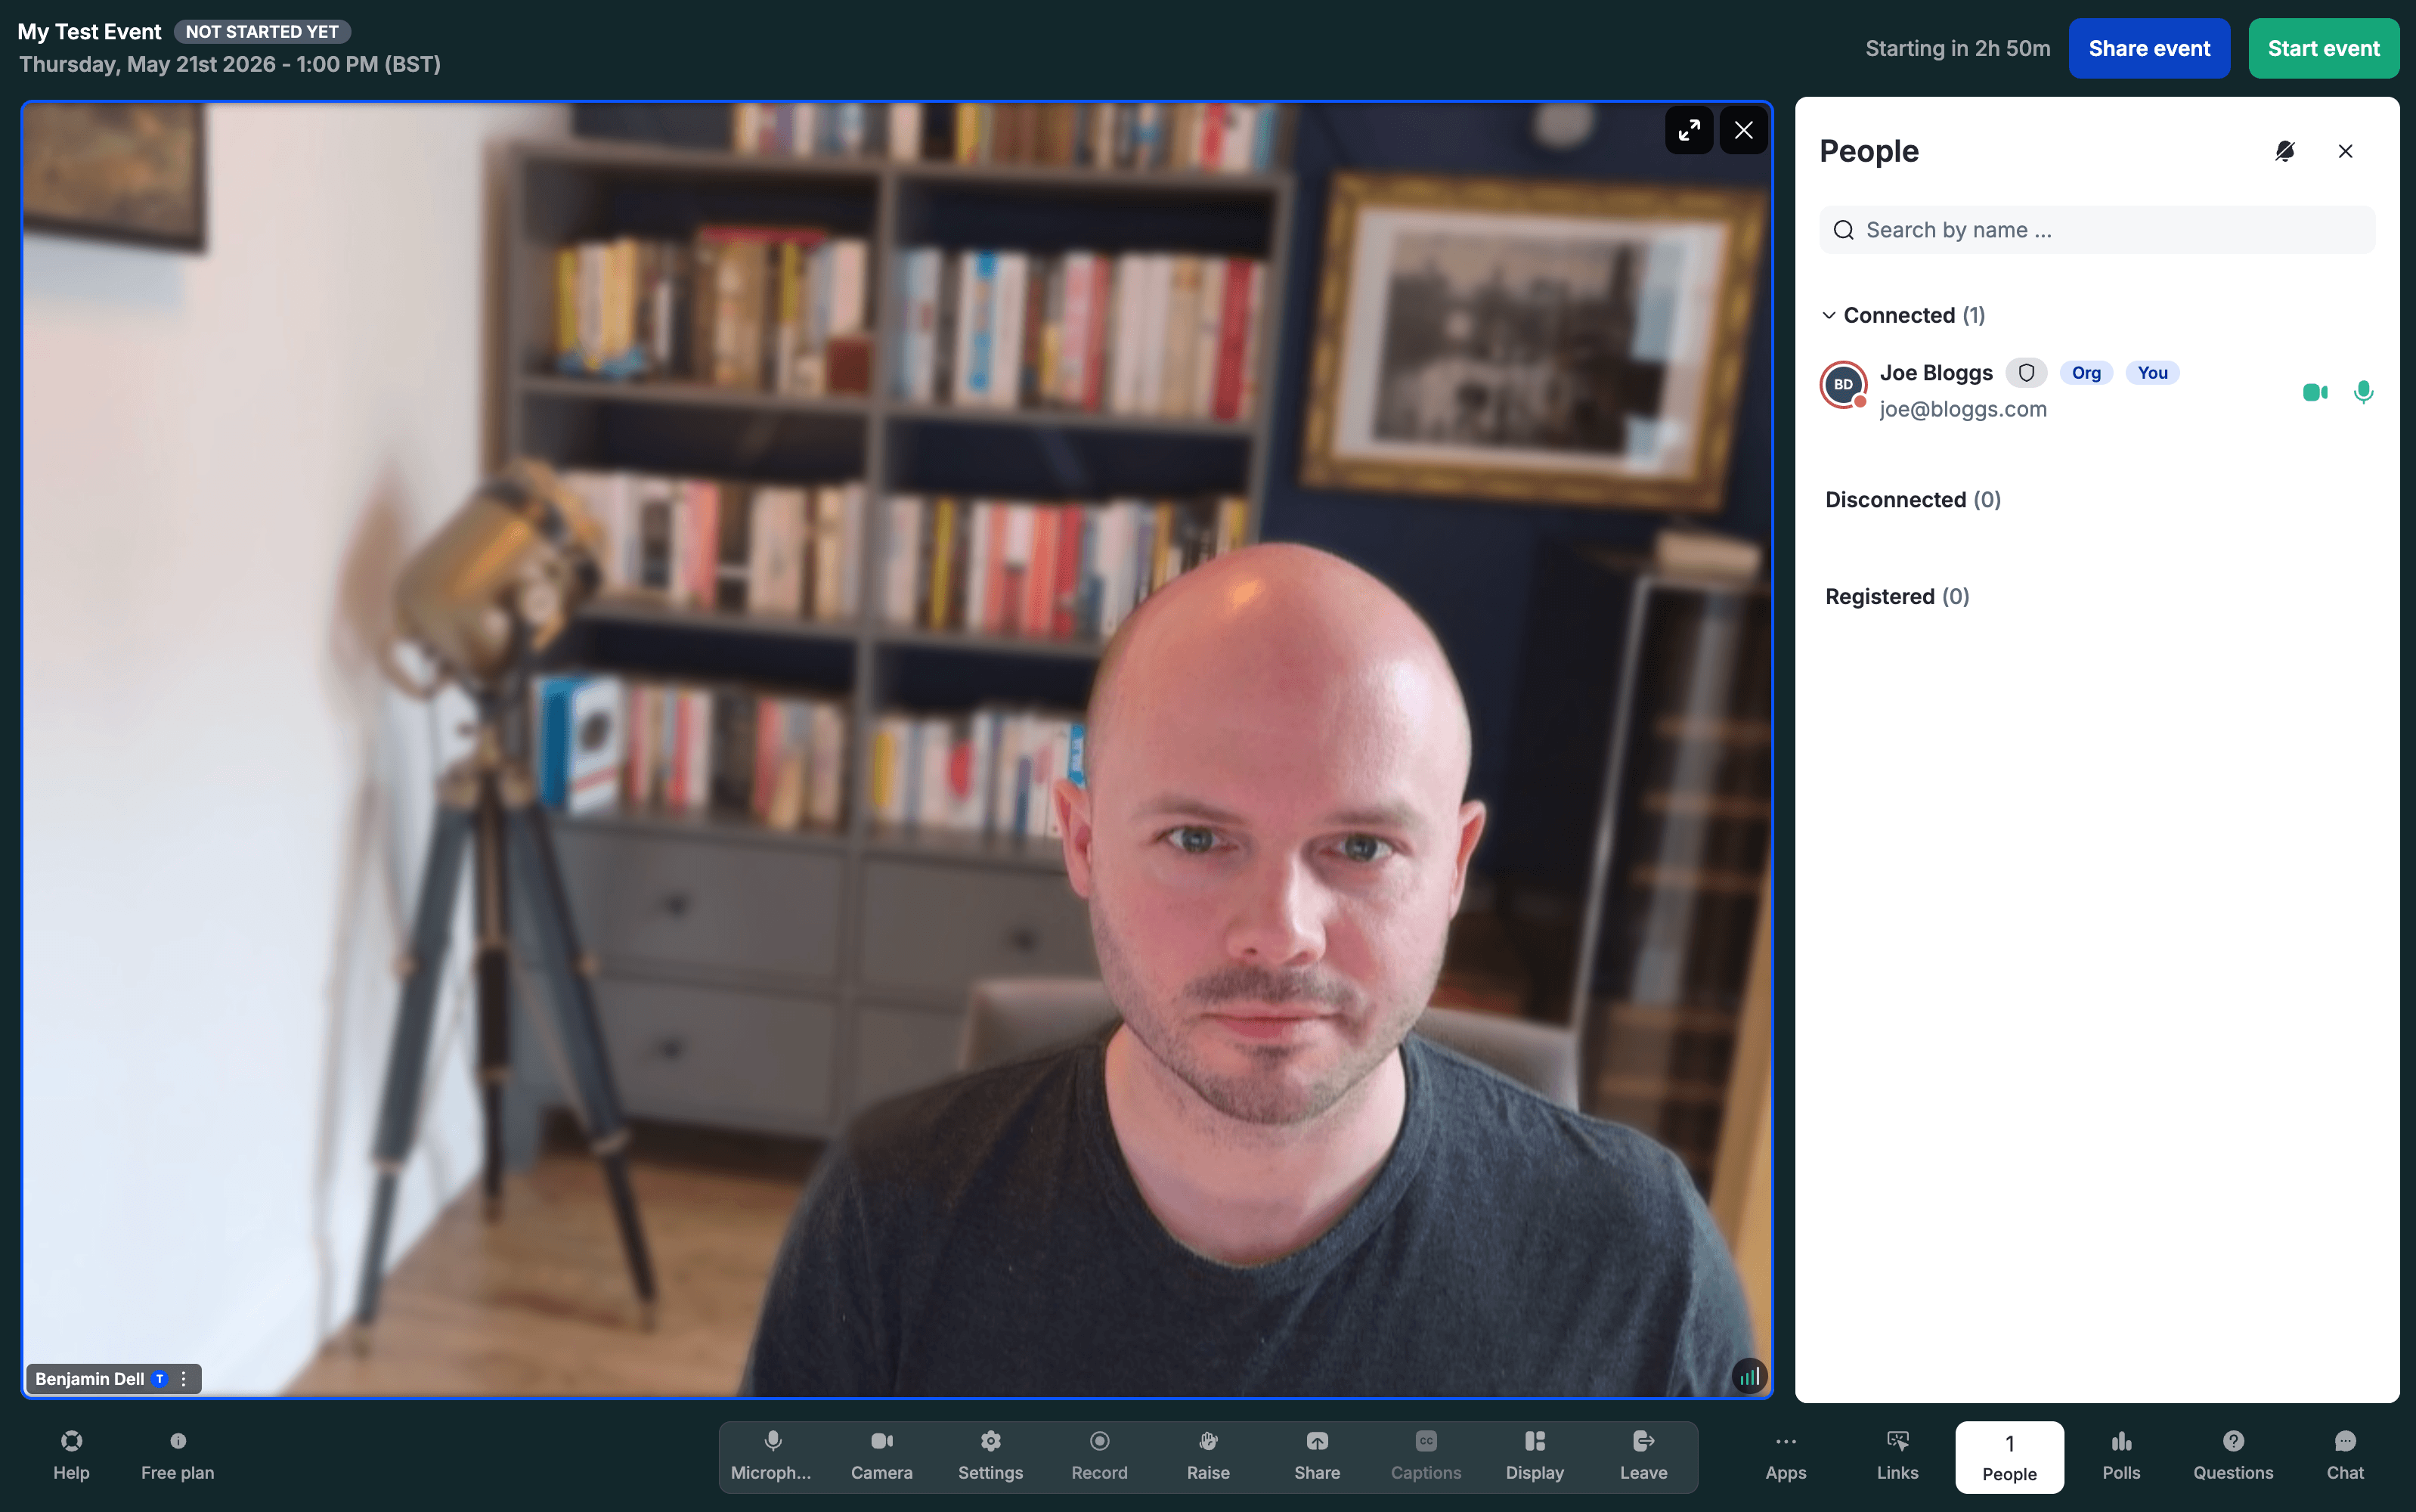The image size is (2416, 1512).
Task: Focus the Search by name field
Action: click(x=2097, y=230)
